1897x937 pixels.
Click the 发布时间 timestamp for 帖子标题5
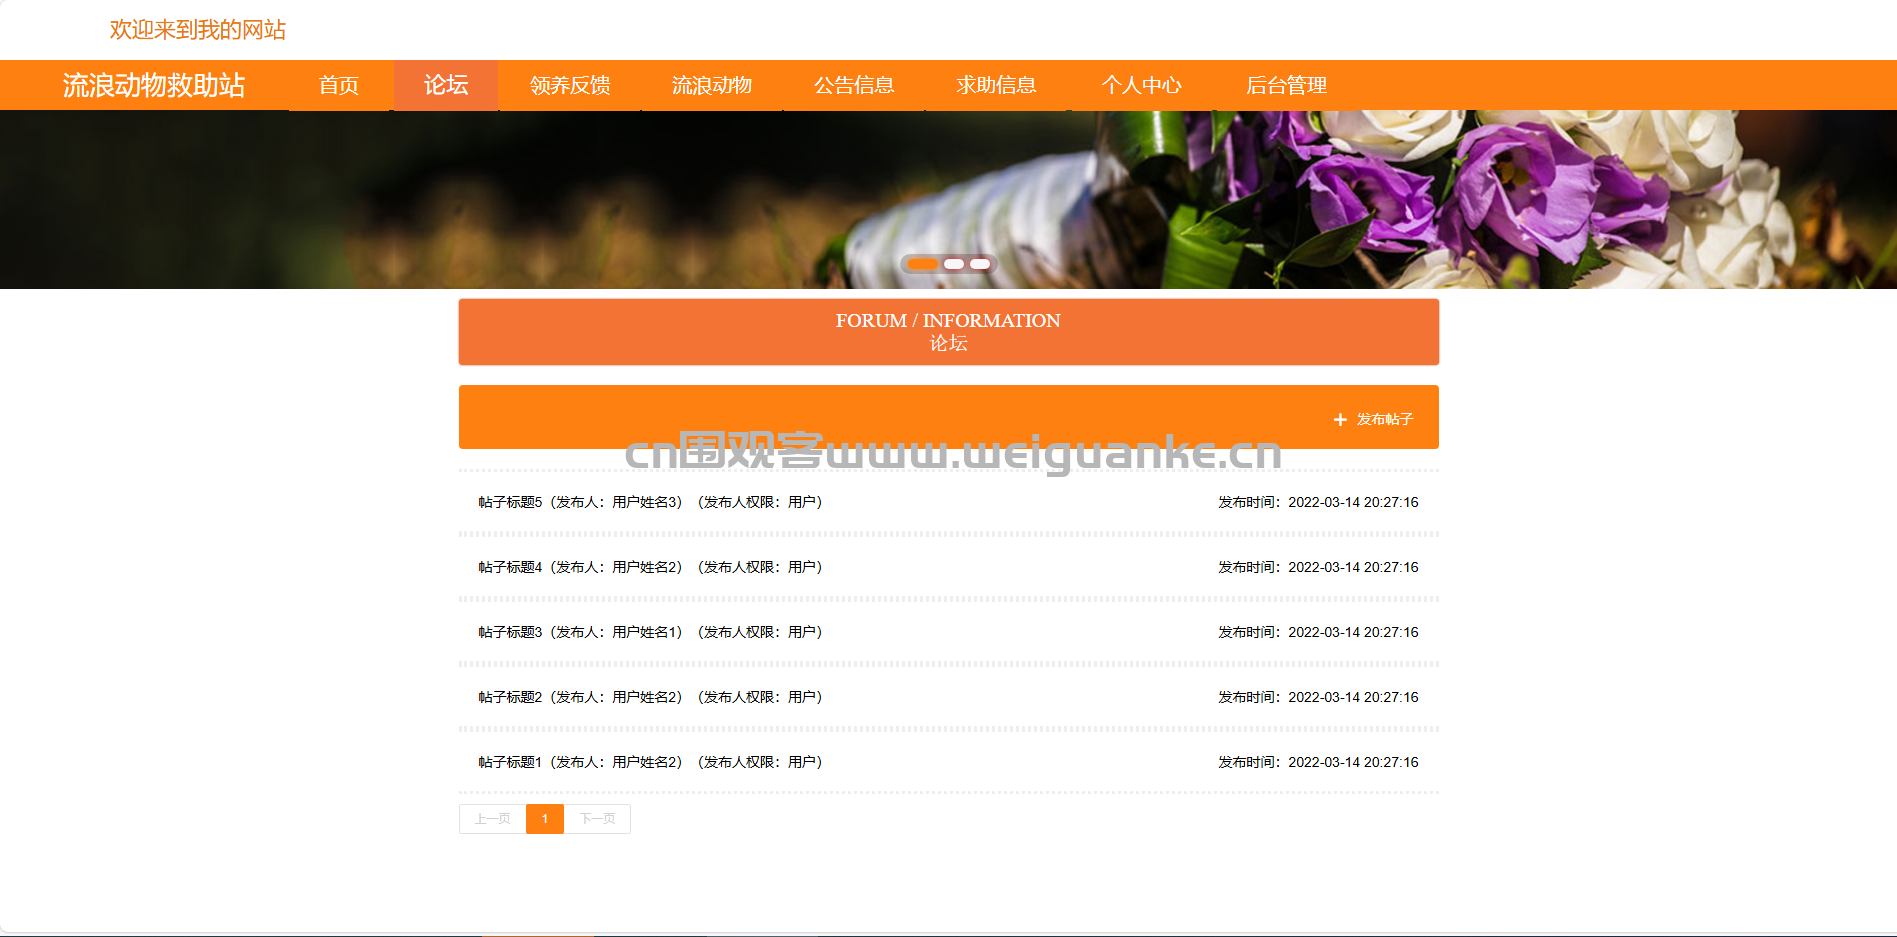pyautogui.click(x=1318, y=502)
